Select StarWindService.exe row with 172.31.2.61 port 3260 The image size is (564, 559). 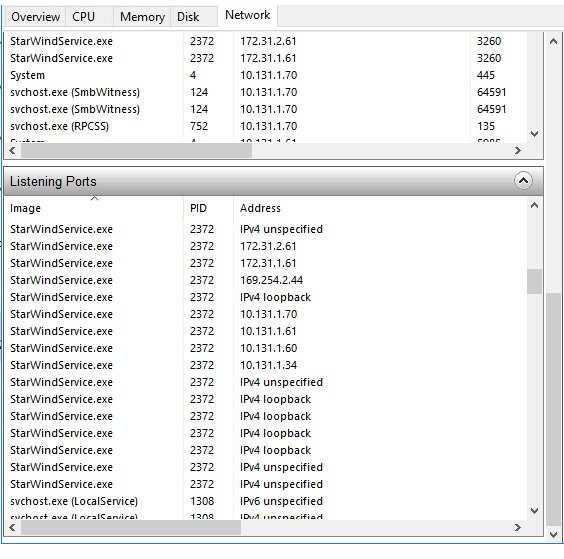click(265, 41)
